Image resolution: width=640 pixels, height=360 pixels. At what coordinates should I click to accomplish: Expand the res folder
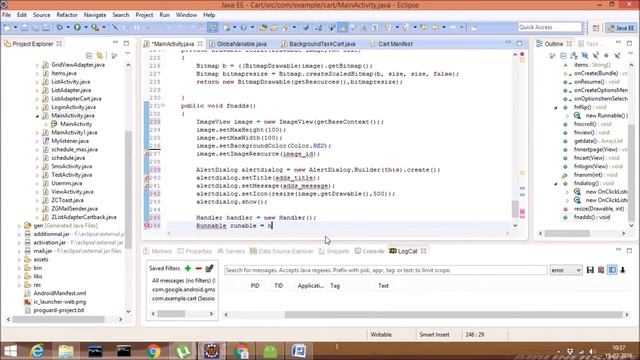click(19, 285)
